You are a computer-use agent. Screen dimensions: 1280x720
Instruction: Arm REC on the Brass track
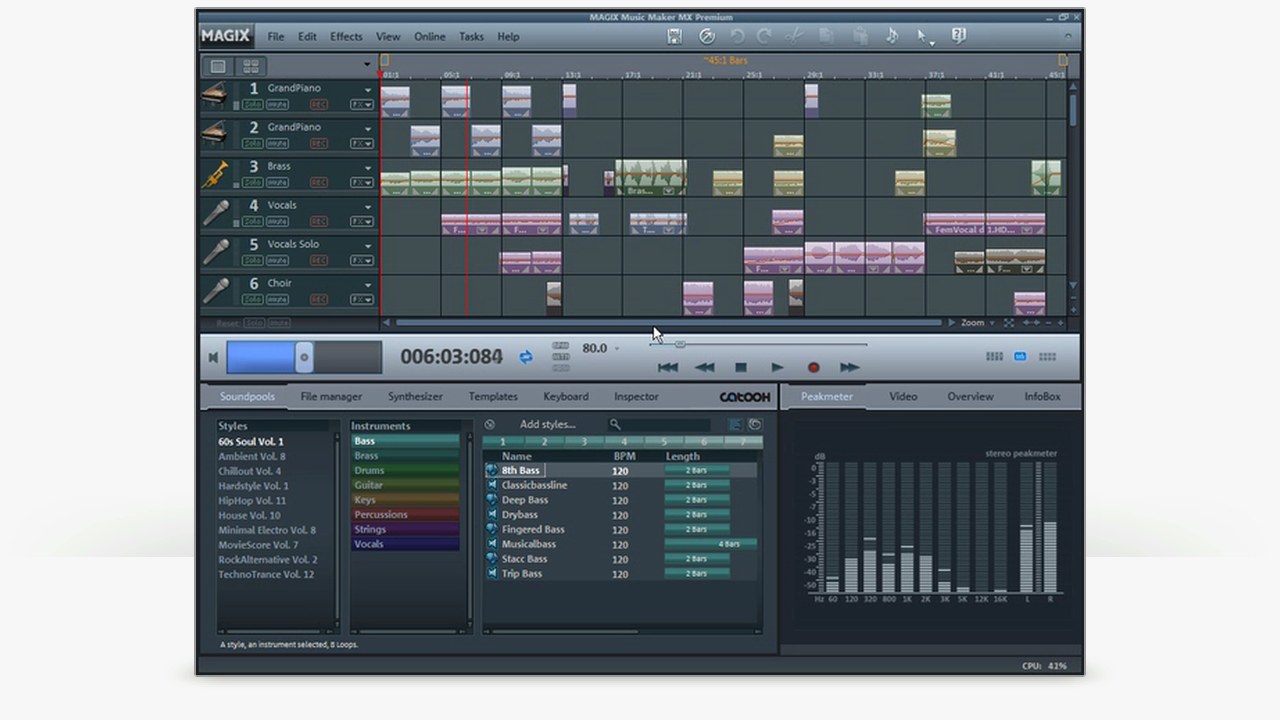pos(319,182)
